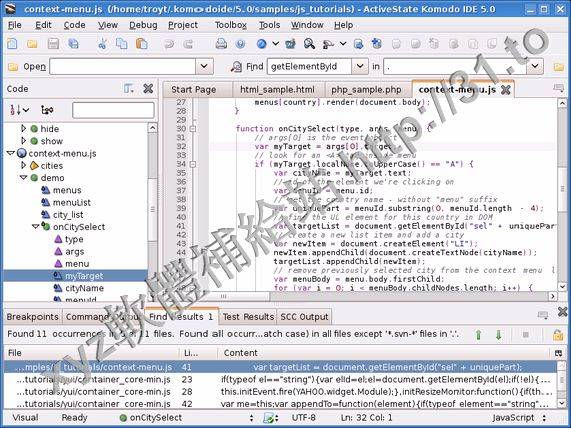Click the browse folder icon at far right of Find bar
Screen dimensions: 571x428
558,67
